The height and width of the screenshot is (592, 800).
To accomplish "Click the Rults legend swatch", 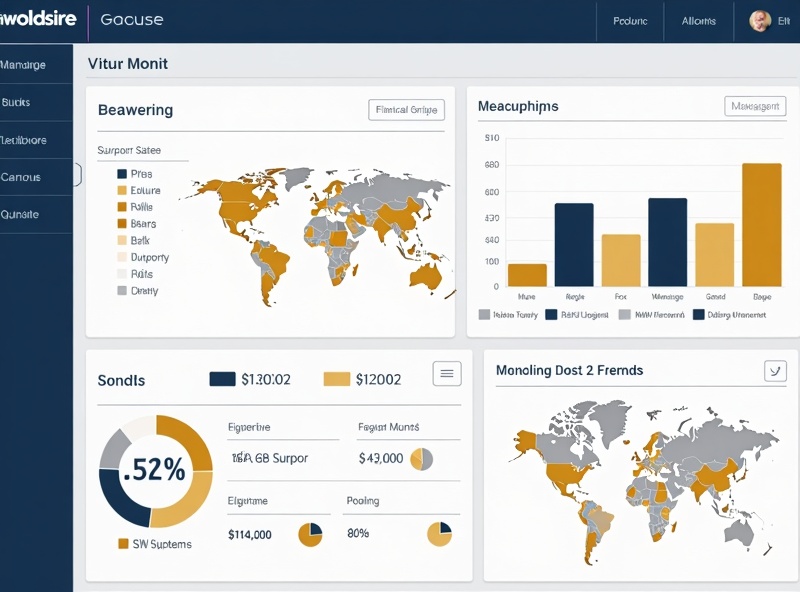I will click(x=122, y=274).
